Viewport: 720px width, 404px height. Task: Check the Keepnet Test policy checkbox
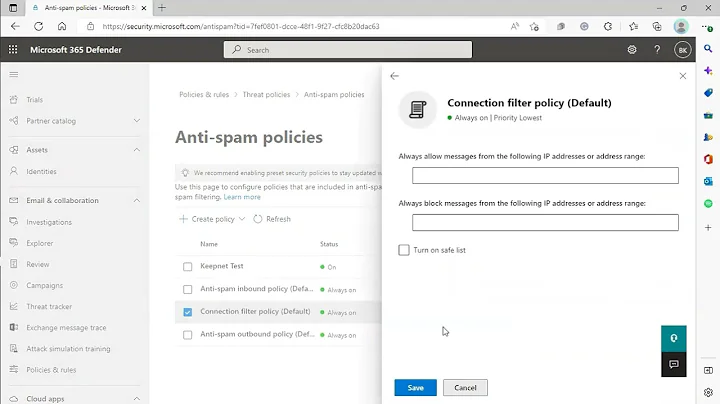coord(187,267)
